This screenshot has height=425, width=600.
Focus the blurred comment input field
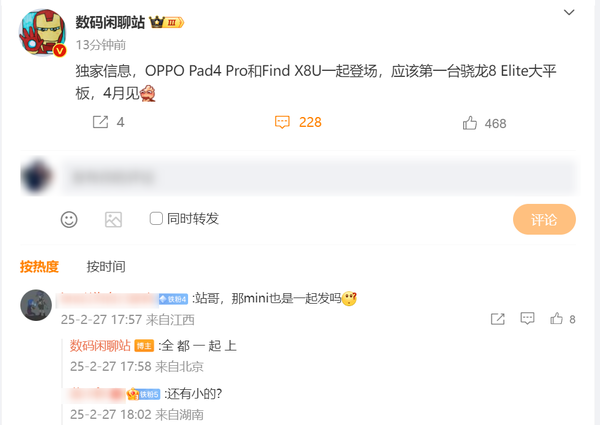pyautogui.click(x=318, y=177)
